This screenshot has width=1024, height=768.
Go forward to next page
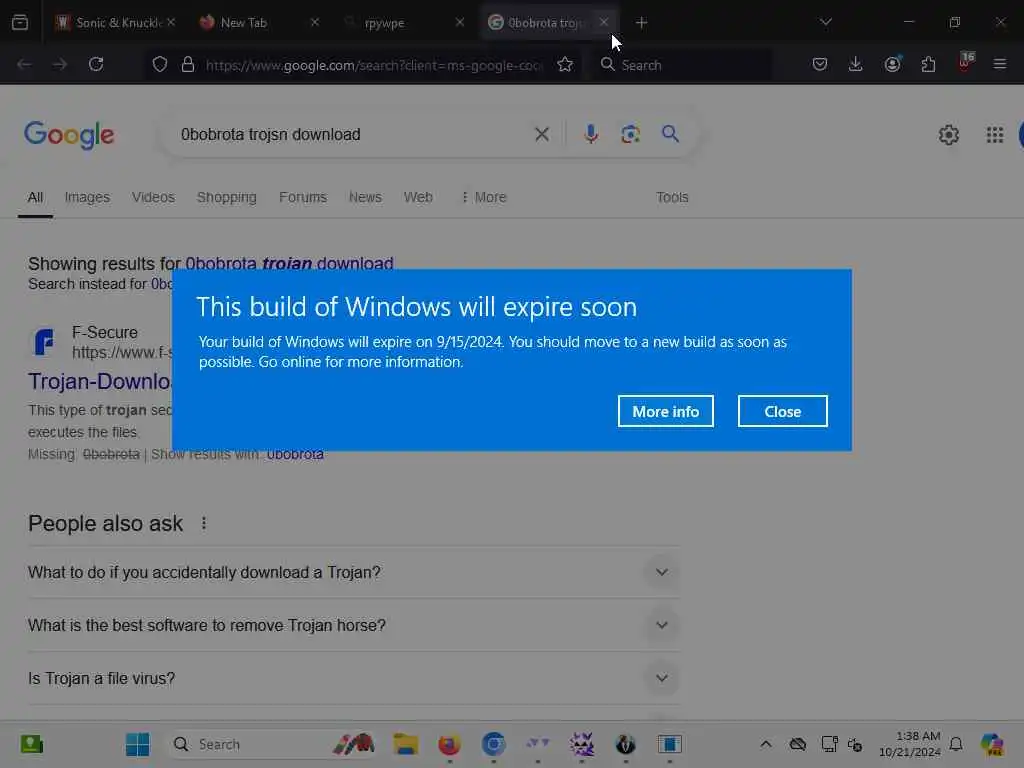point(60,64)
